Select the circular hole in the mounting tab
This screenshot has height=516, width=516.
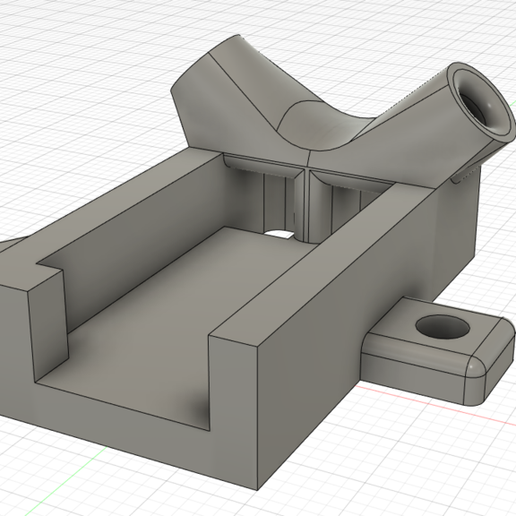(x=443, y=327)
